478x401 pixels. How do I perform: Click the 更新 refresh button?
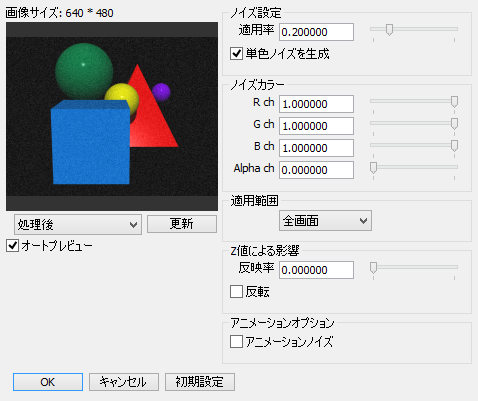182,224
